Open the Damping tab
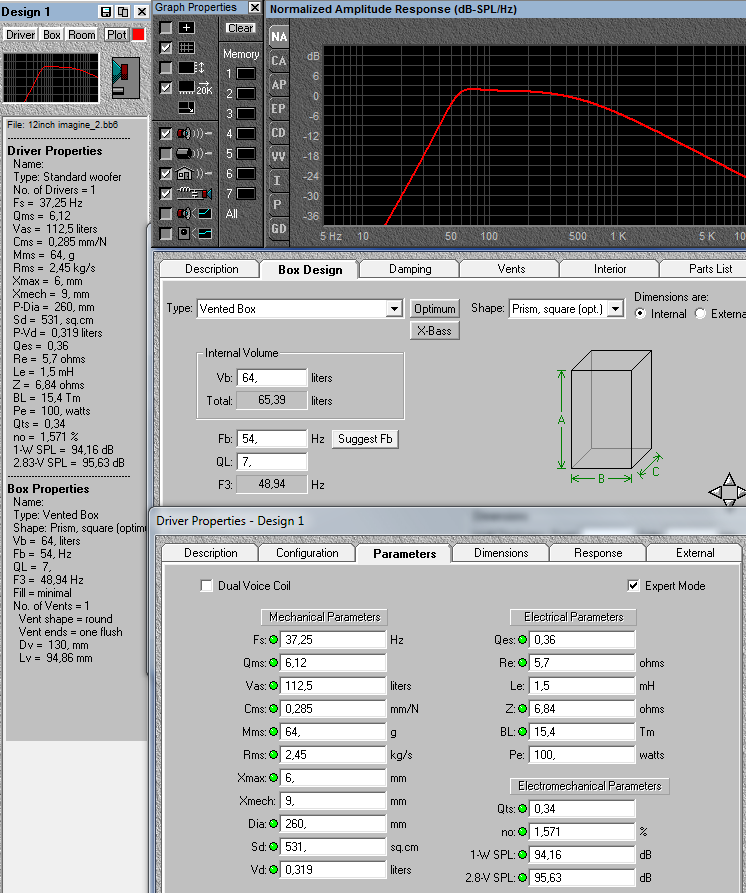 point(410,269)
